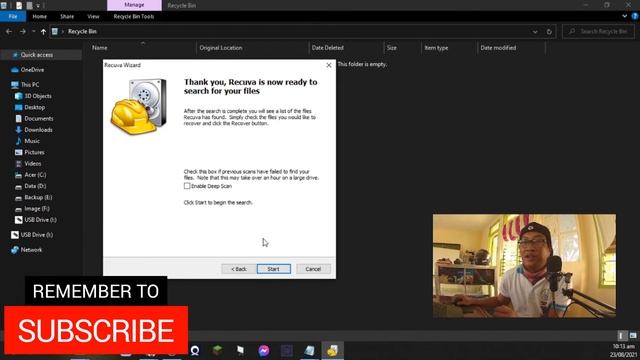Go up one folder level
This screenshot has height=360, width=640.
coord(43,31)
